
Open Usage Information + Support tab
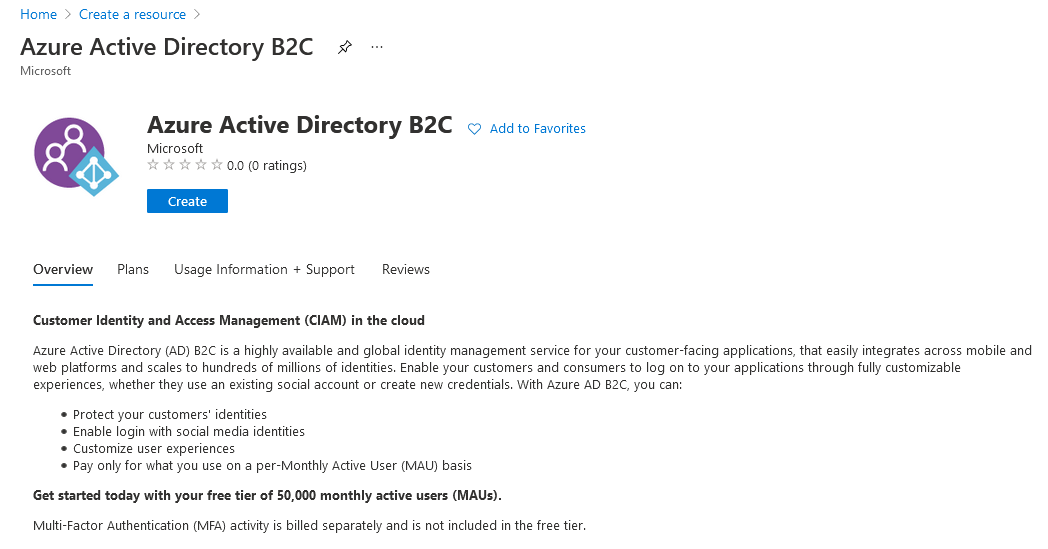264,269
